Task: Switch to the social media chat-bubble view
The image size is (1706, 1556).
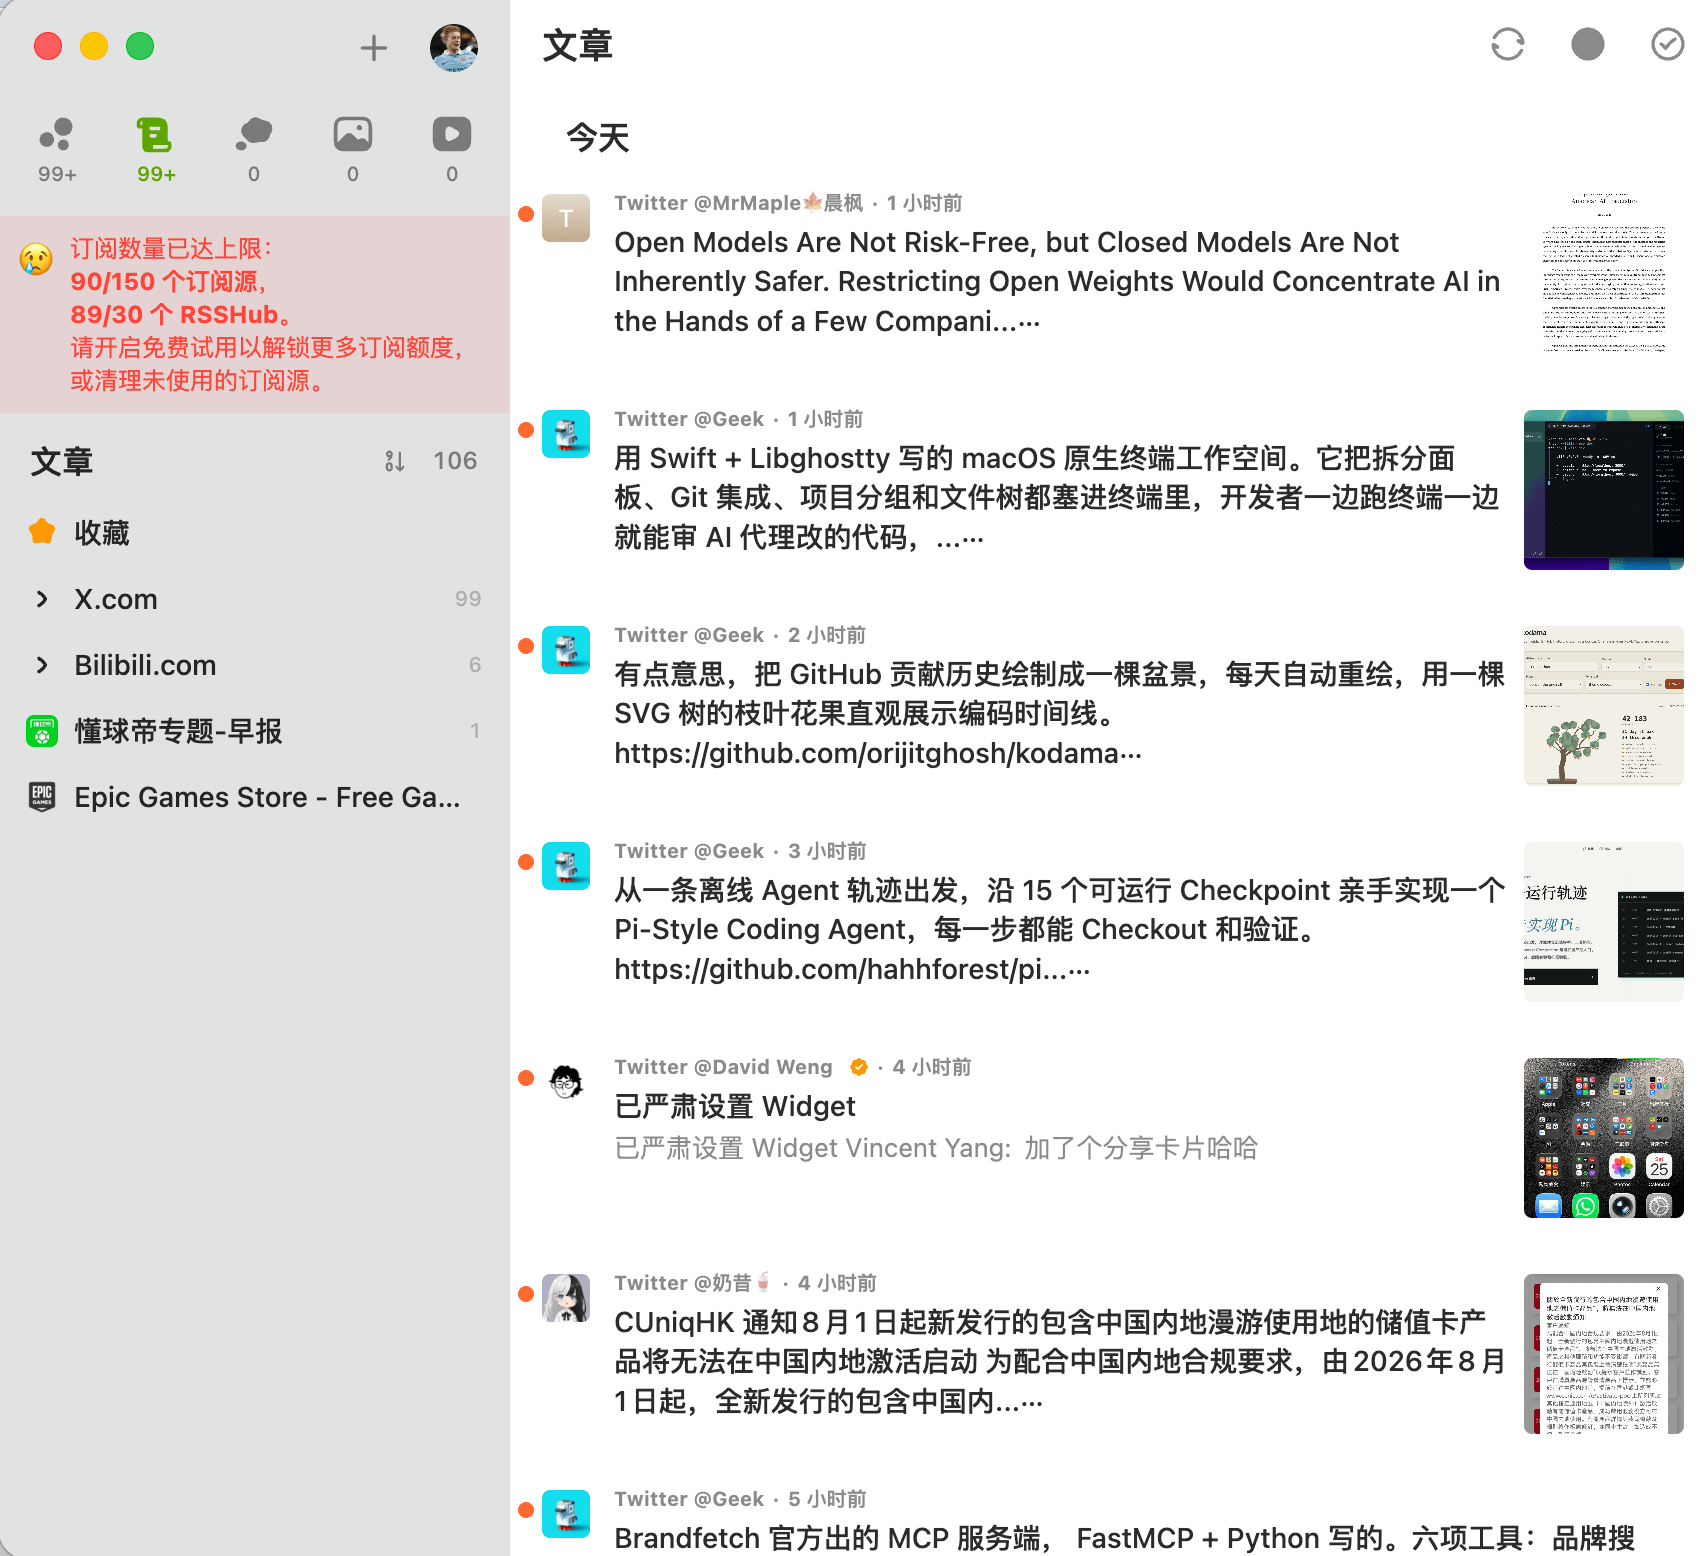Action: pos(254,150)
